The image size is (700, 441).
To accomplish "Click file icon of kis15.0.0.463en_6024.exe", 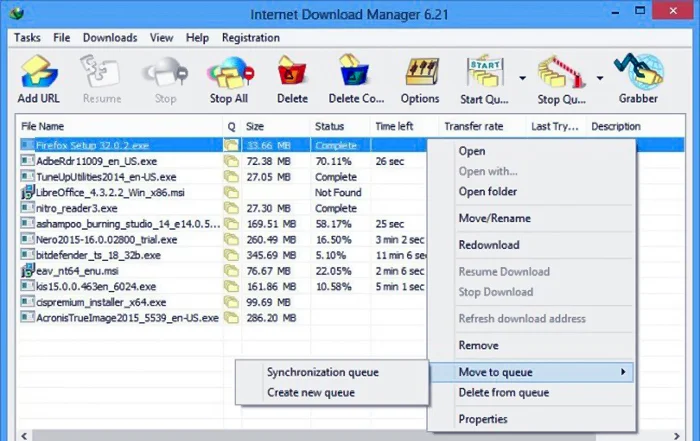I will tap(28, 286).
